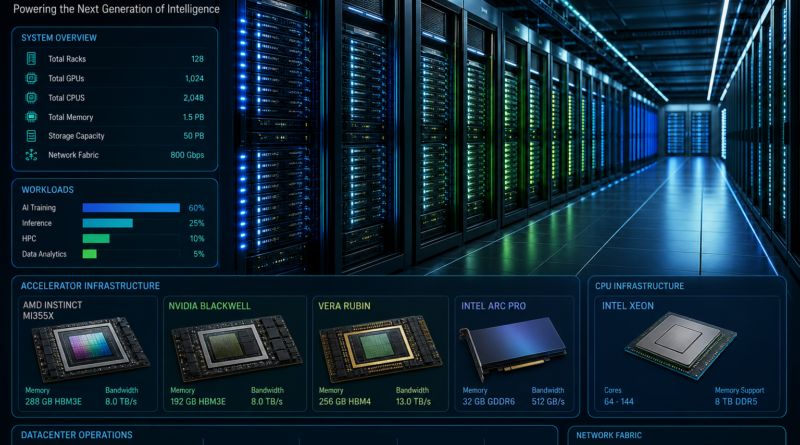Click the 60% AI Training percentage
The height and width of the screenshot is (445, 800).
[x=196, y=208]
